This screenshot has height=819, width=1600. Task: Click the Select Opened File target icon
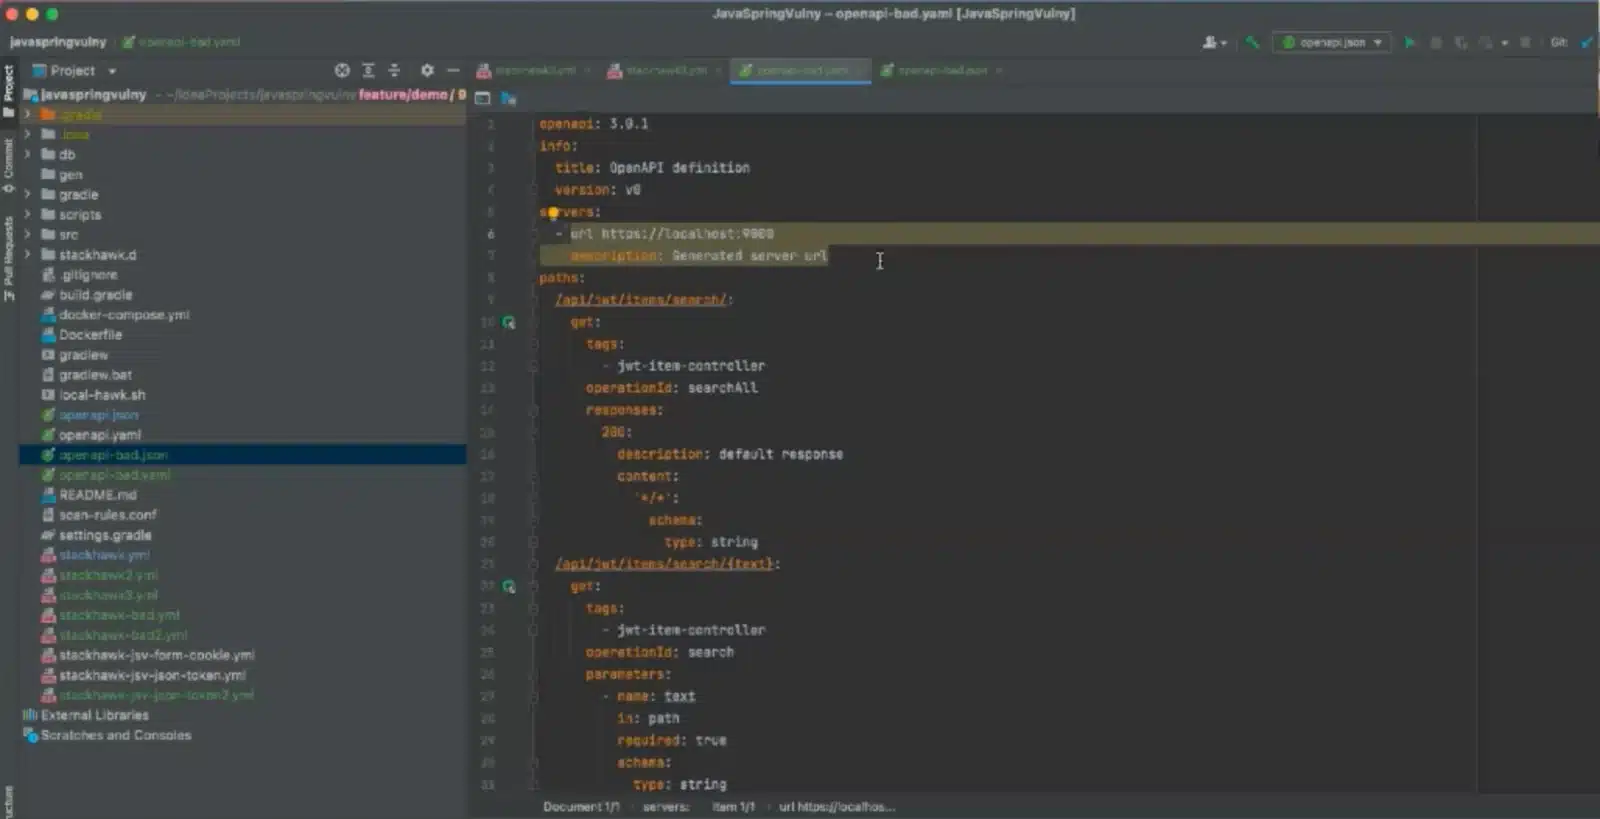(342, 71)
